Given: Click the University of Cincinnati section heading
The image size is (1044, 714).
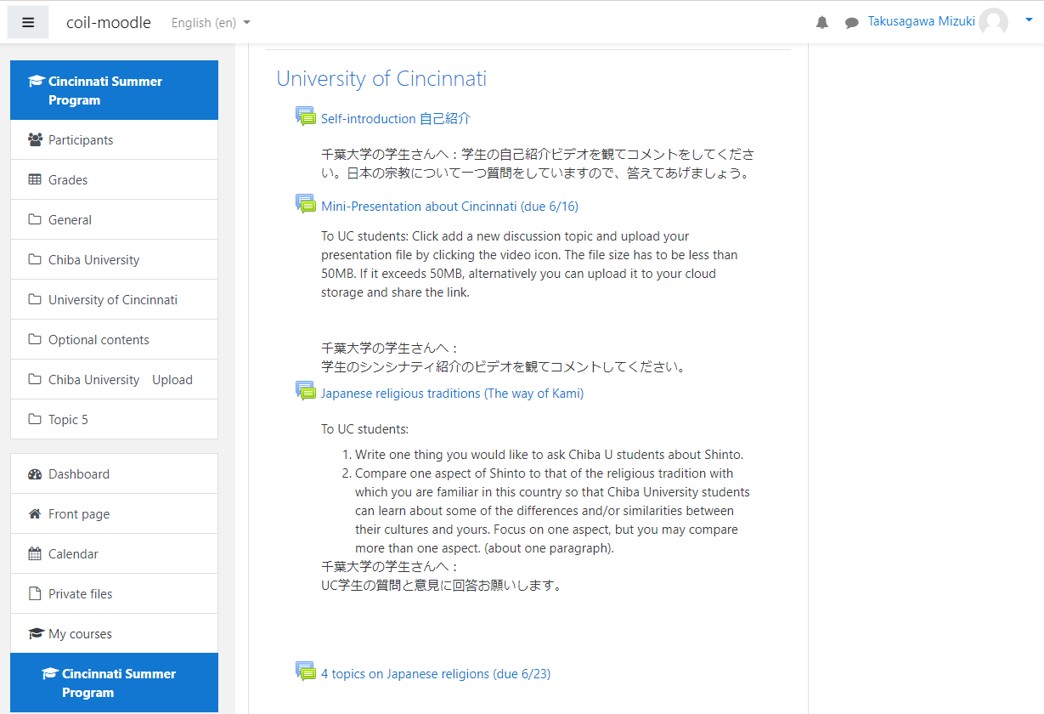Looking at the screenshot, I should point(381,79).
